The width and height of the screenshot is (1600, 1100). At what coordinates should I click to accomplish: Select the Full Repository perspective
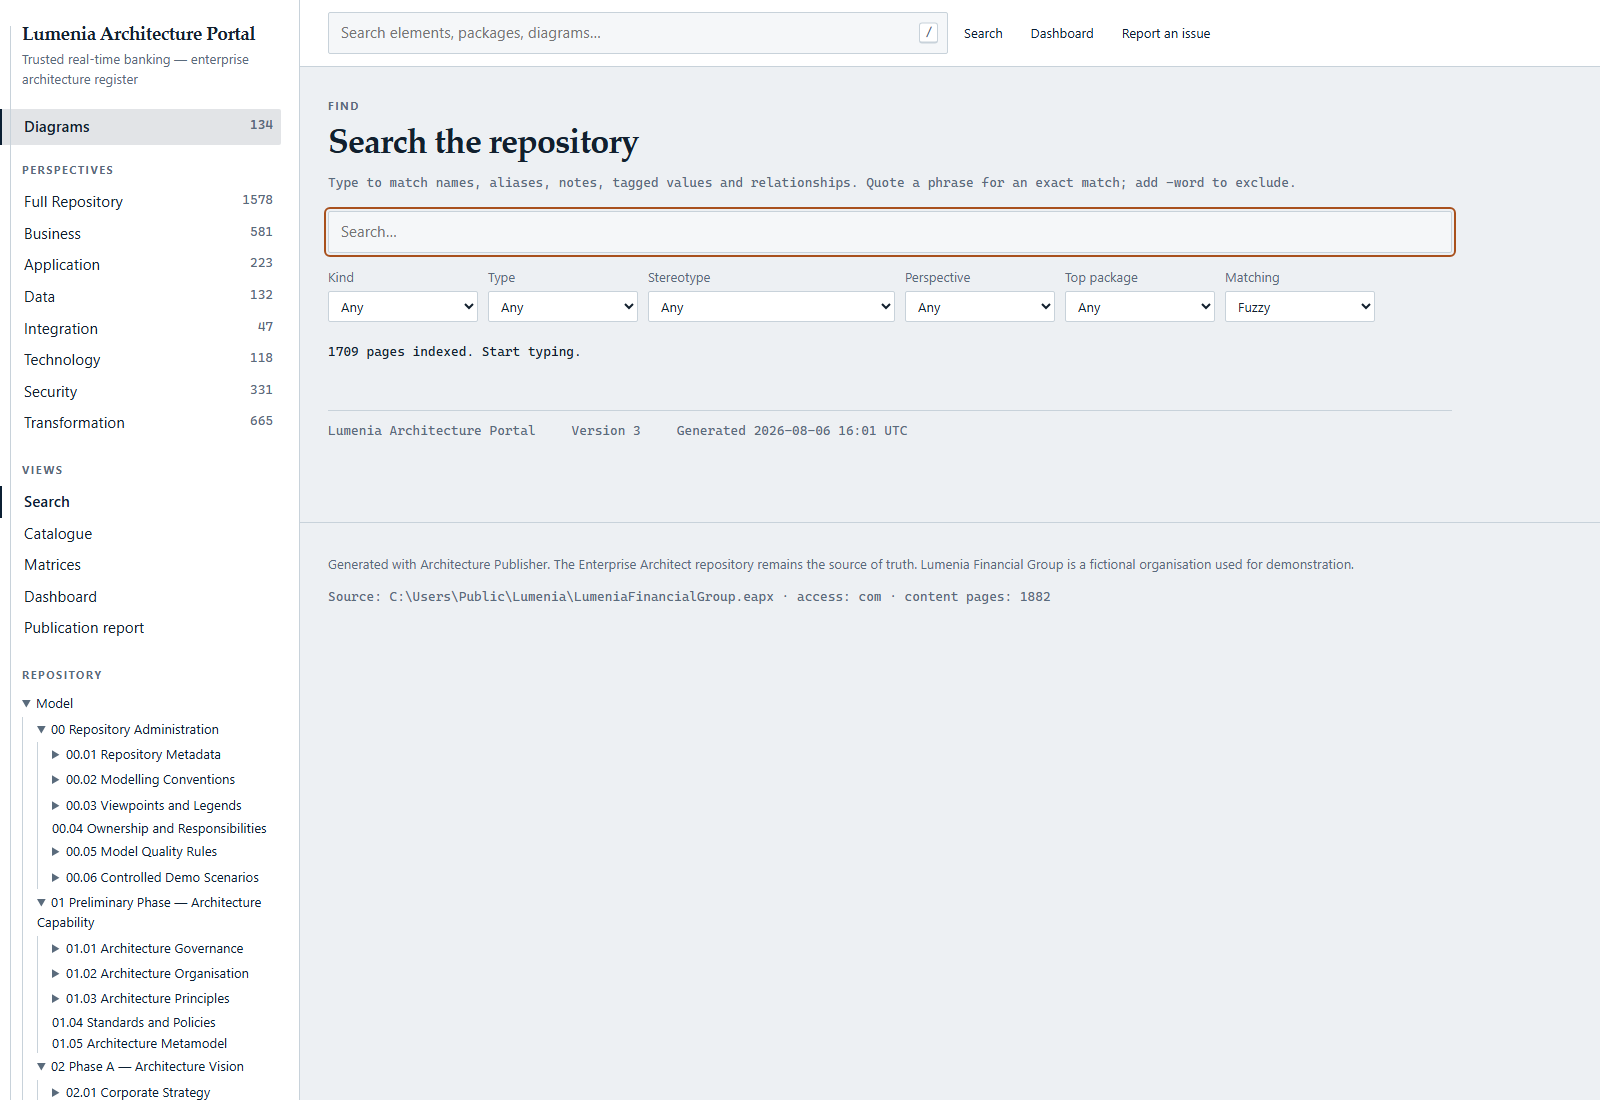click(x=148, y=202)
